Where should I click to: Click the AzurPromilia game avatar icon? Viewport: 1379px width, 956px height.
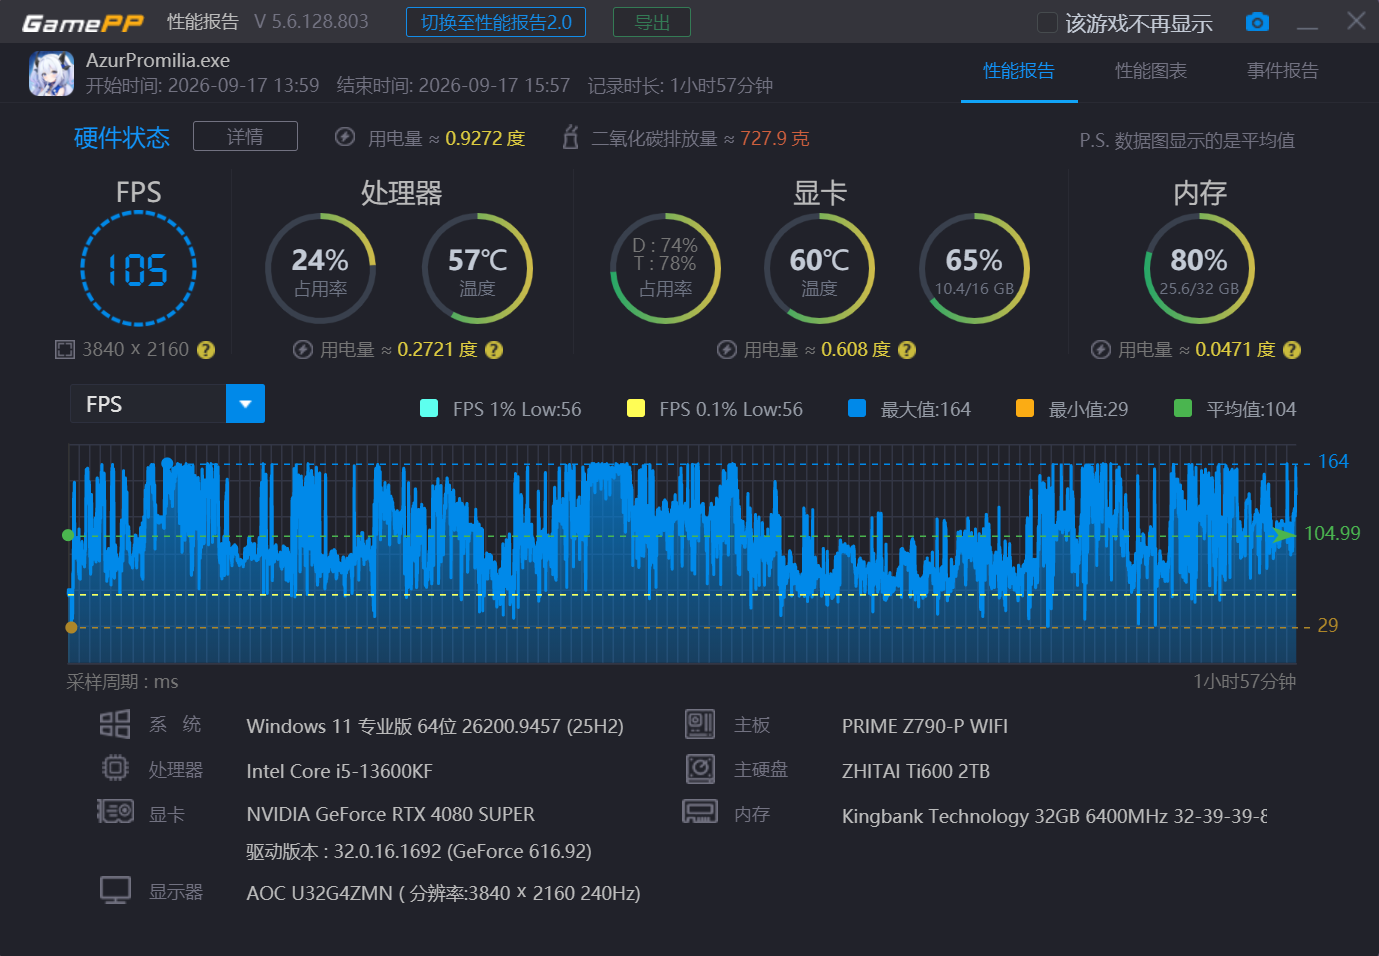(51, 74)
